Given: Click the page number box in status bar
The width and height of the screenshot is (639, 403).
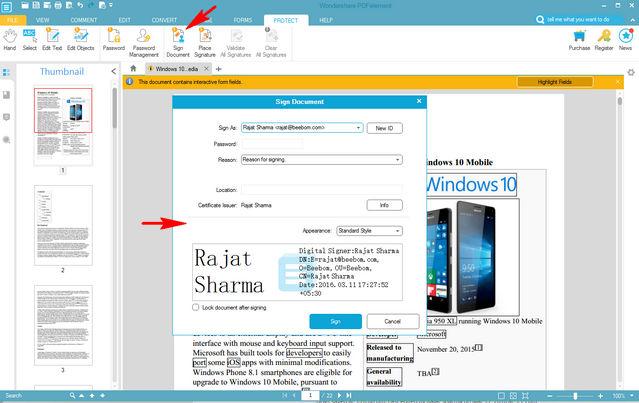Looking at the screenshot, I should point(310,395).
